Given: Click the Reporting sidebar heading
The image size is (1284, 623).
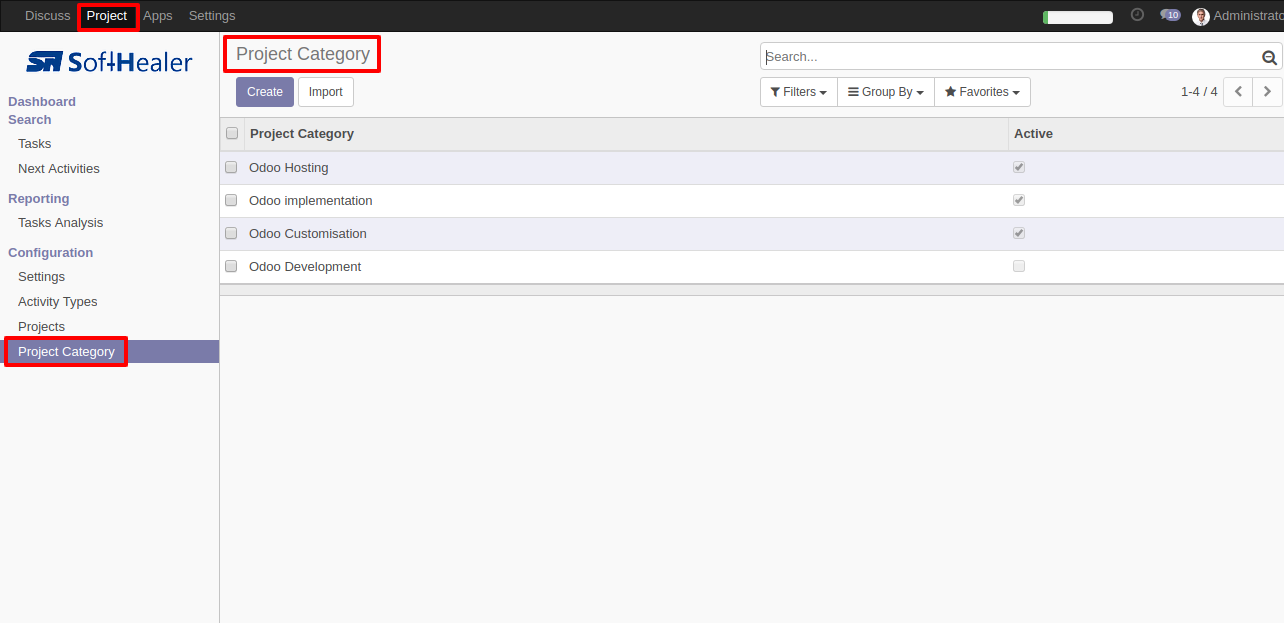Looking at the screenshot, I should 39,199.
